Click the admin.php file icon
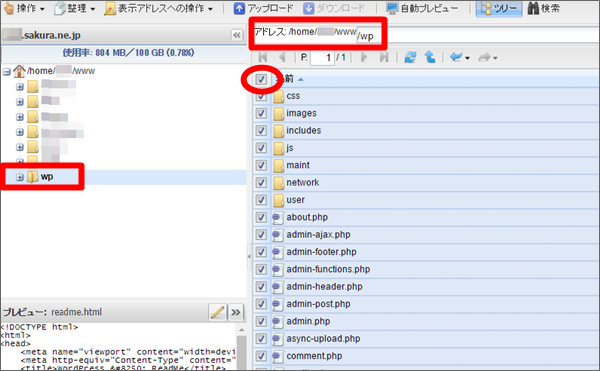This screenshot has height=371, width=600. 277,322
